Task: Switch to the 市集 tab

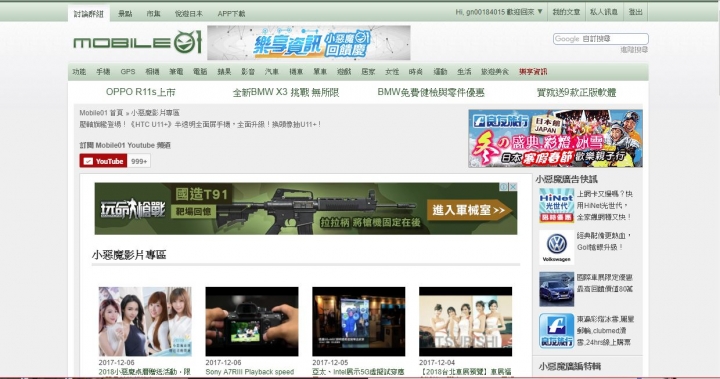Action: coord(153,14)
